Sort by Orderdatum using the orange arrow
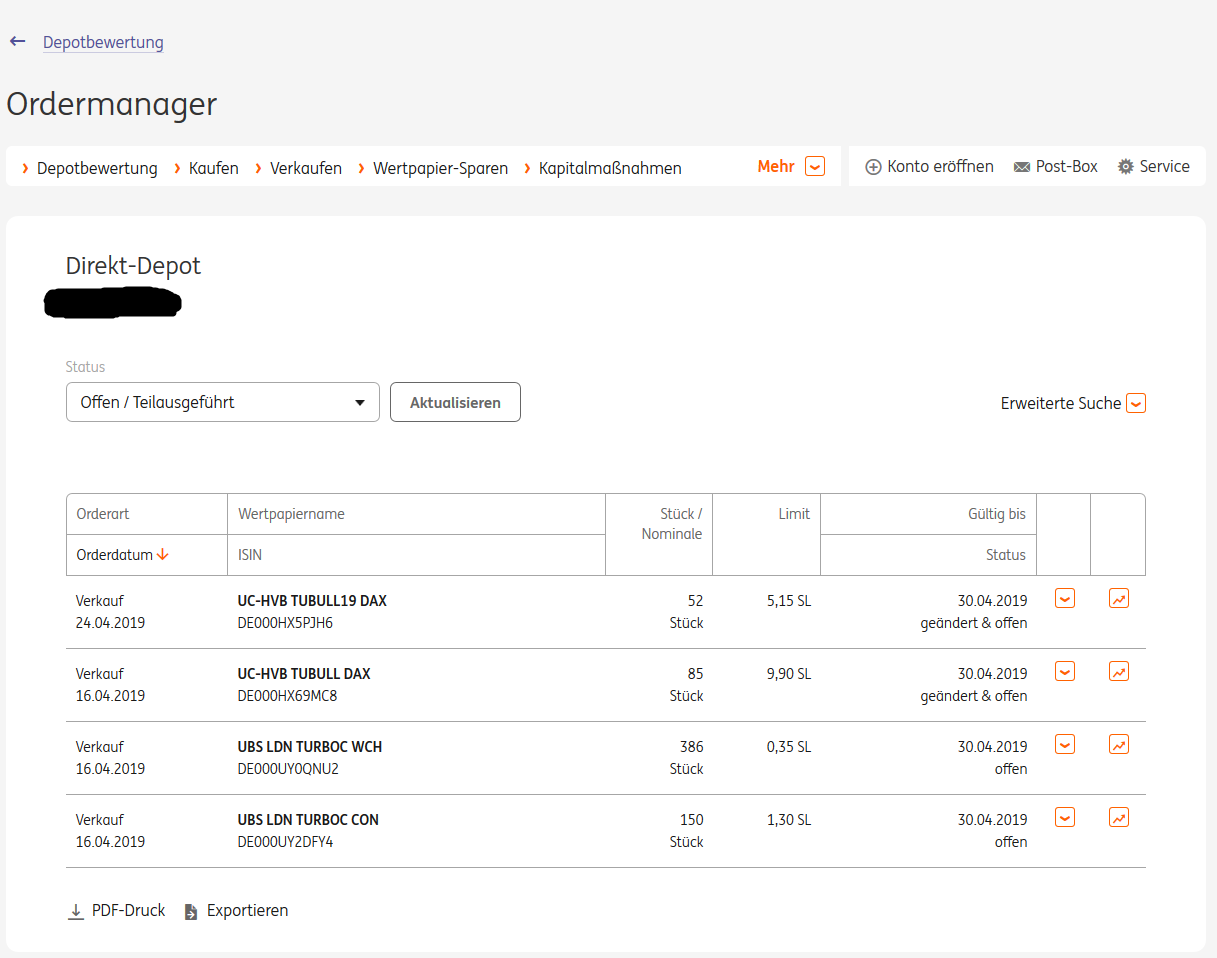This screenshot has width=1217, height=958. [163, 554]
